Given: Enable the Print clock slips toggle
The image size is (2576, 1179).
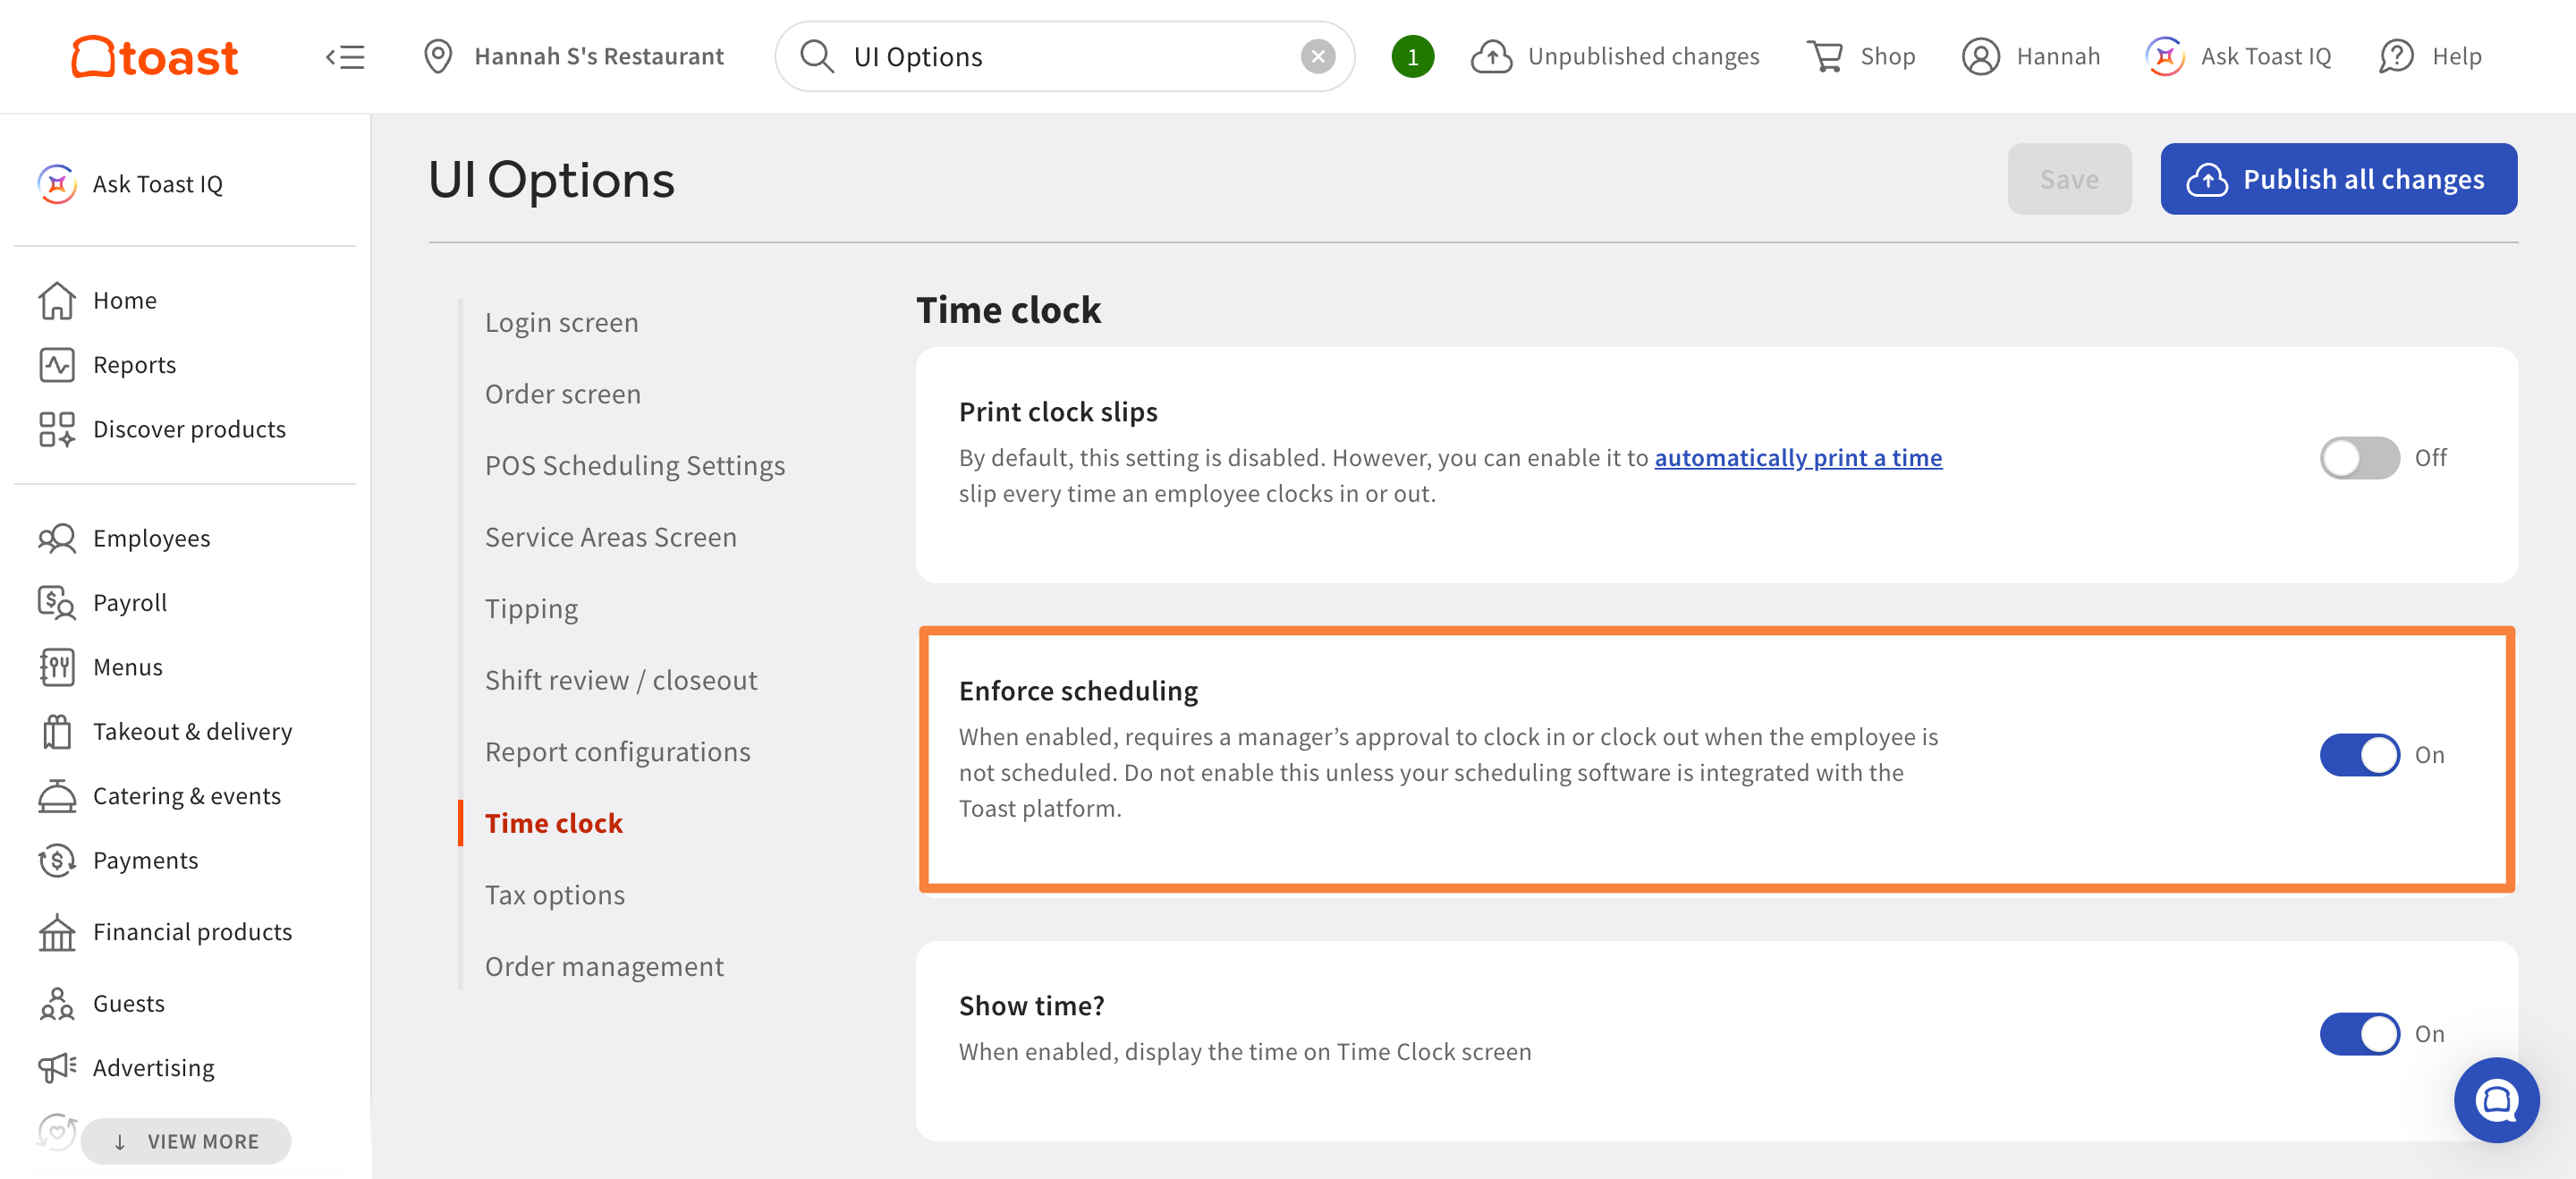Looking at the screenshot, I should [x=2359, y=458].
